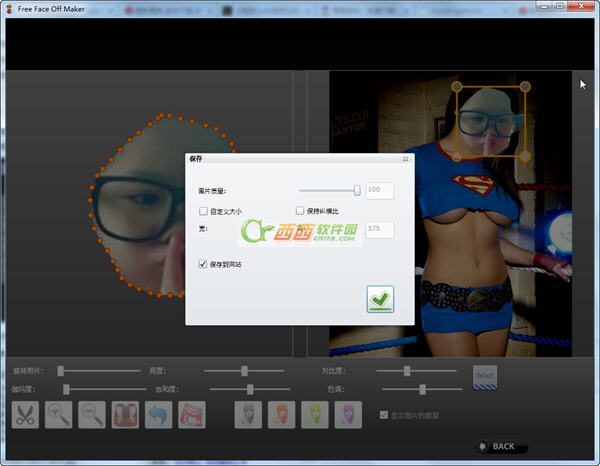Viewport: 600px width, 466px height.
Task: Click the BACK button
Action: [501, 446]
